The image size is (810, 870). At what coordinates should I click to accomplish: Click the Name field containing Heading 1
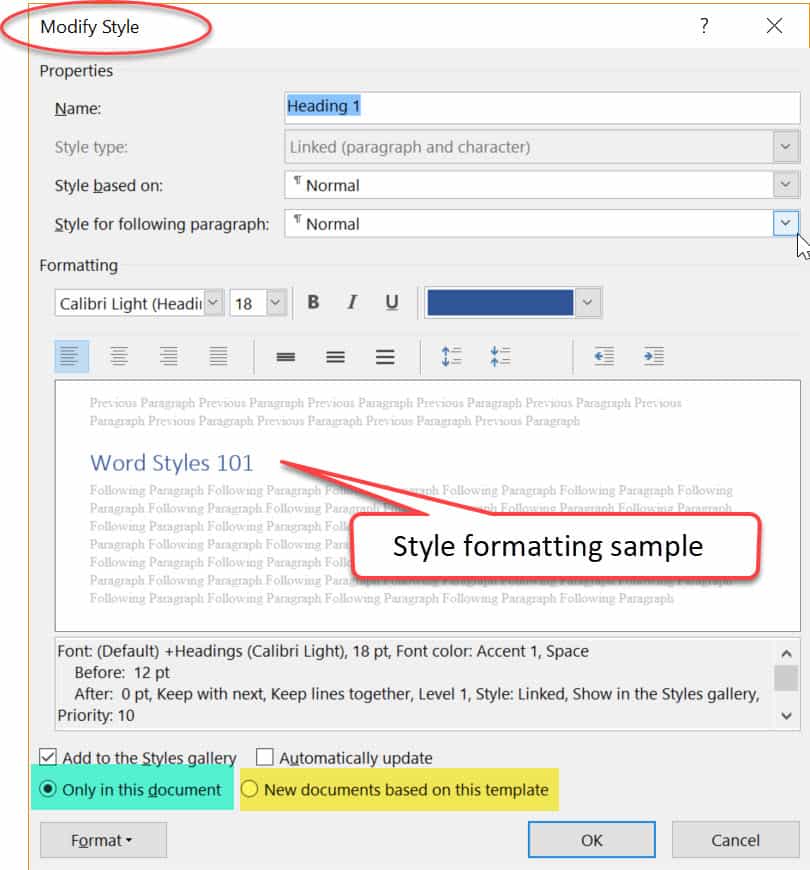click(x=542, y=107)
